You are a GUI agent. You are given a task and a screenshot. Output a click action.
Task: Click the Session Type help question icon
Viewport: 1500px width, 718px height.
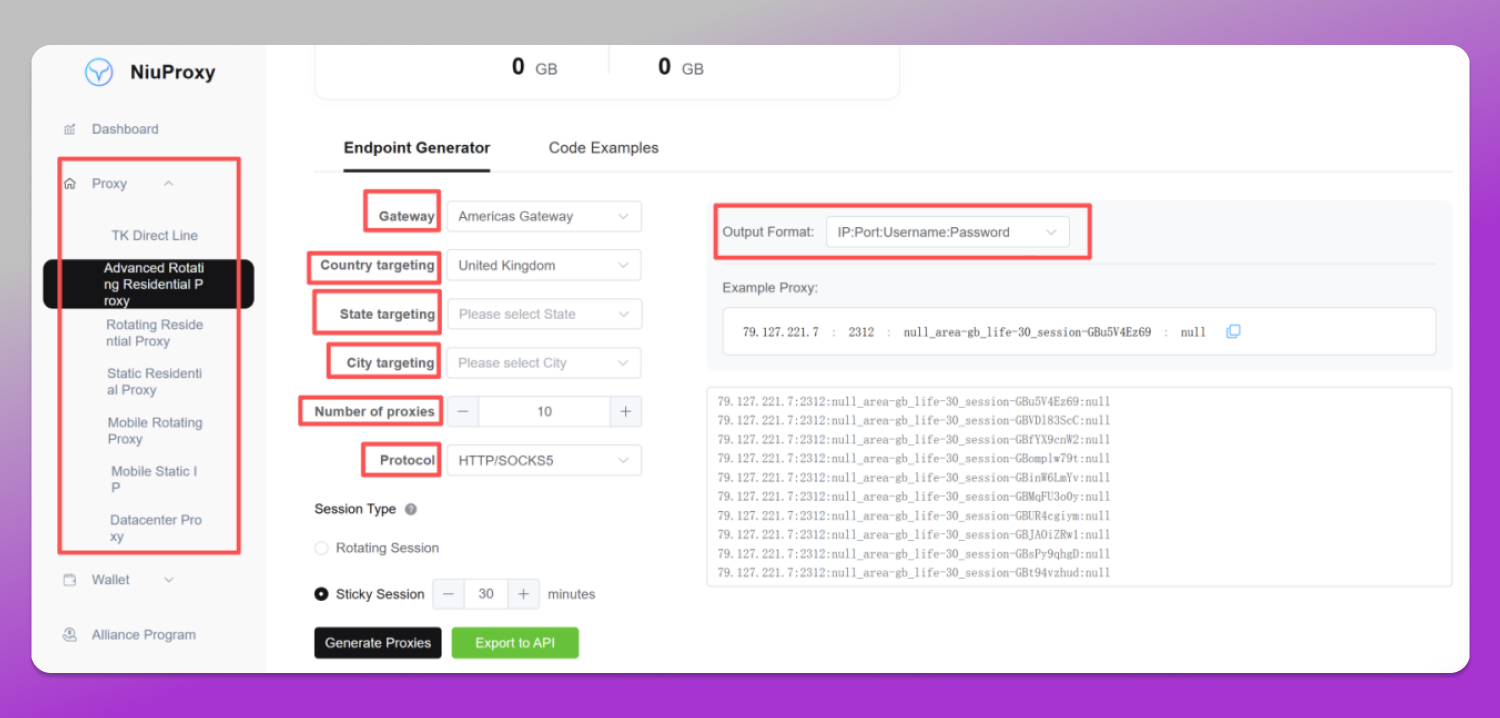(x=410, y=509)
